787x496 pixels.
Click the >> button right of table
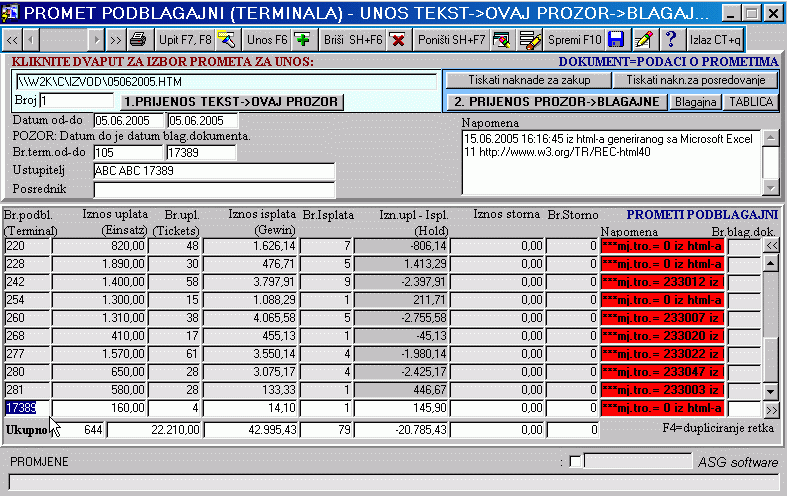771,409
